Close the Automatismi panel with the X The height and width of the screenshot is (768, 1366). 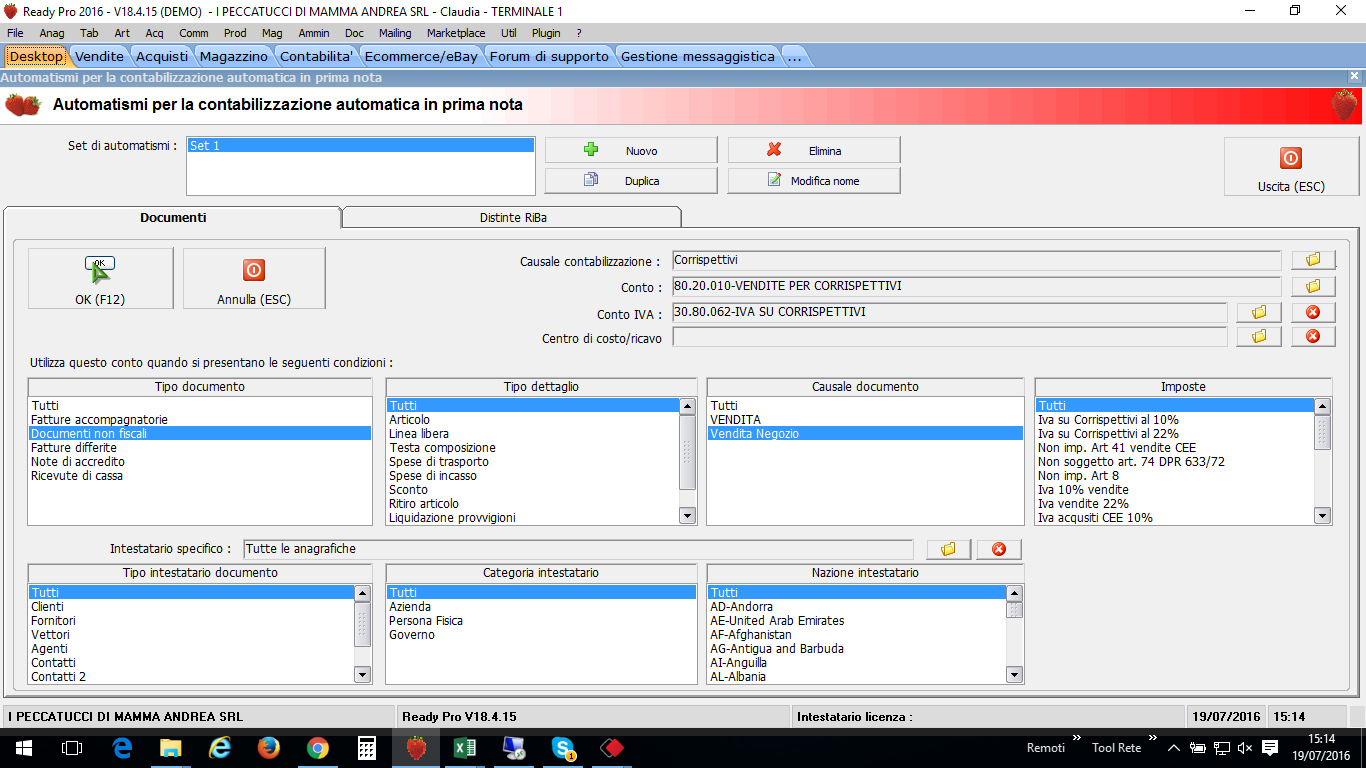pyautogui.click(x=1354, y=76)
